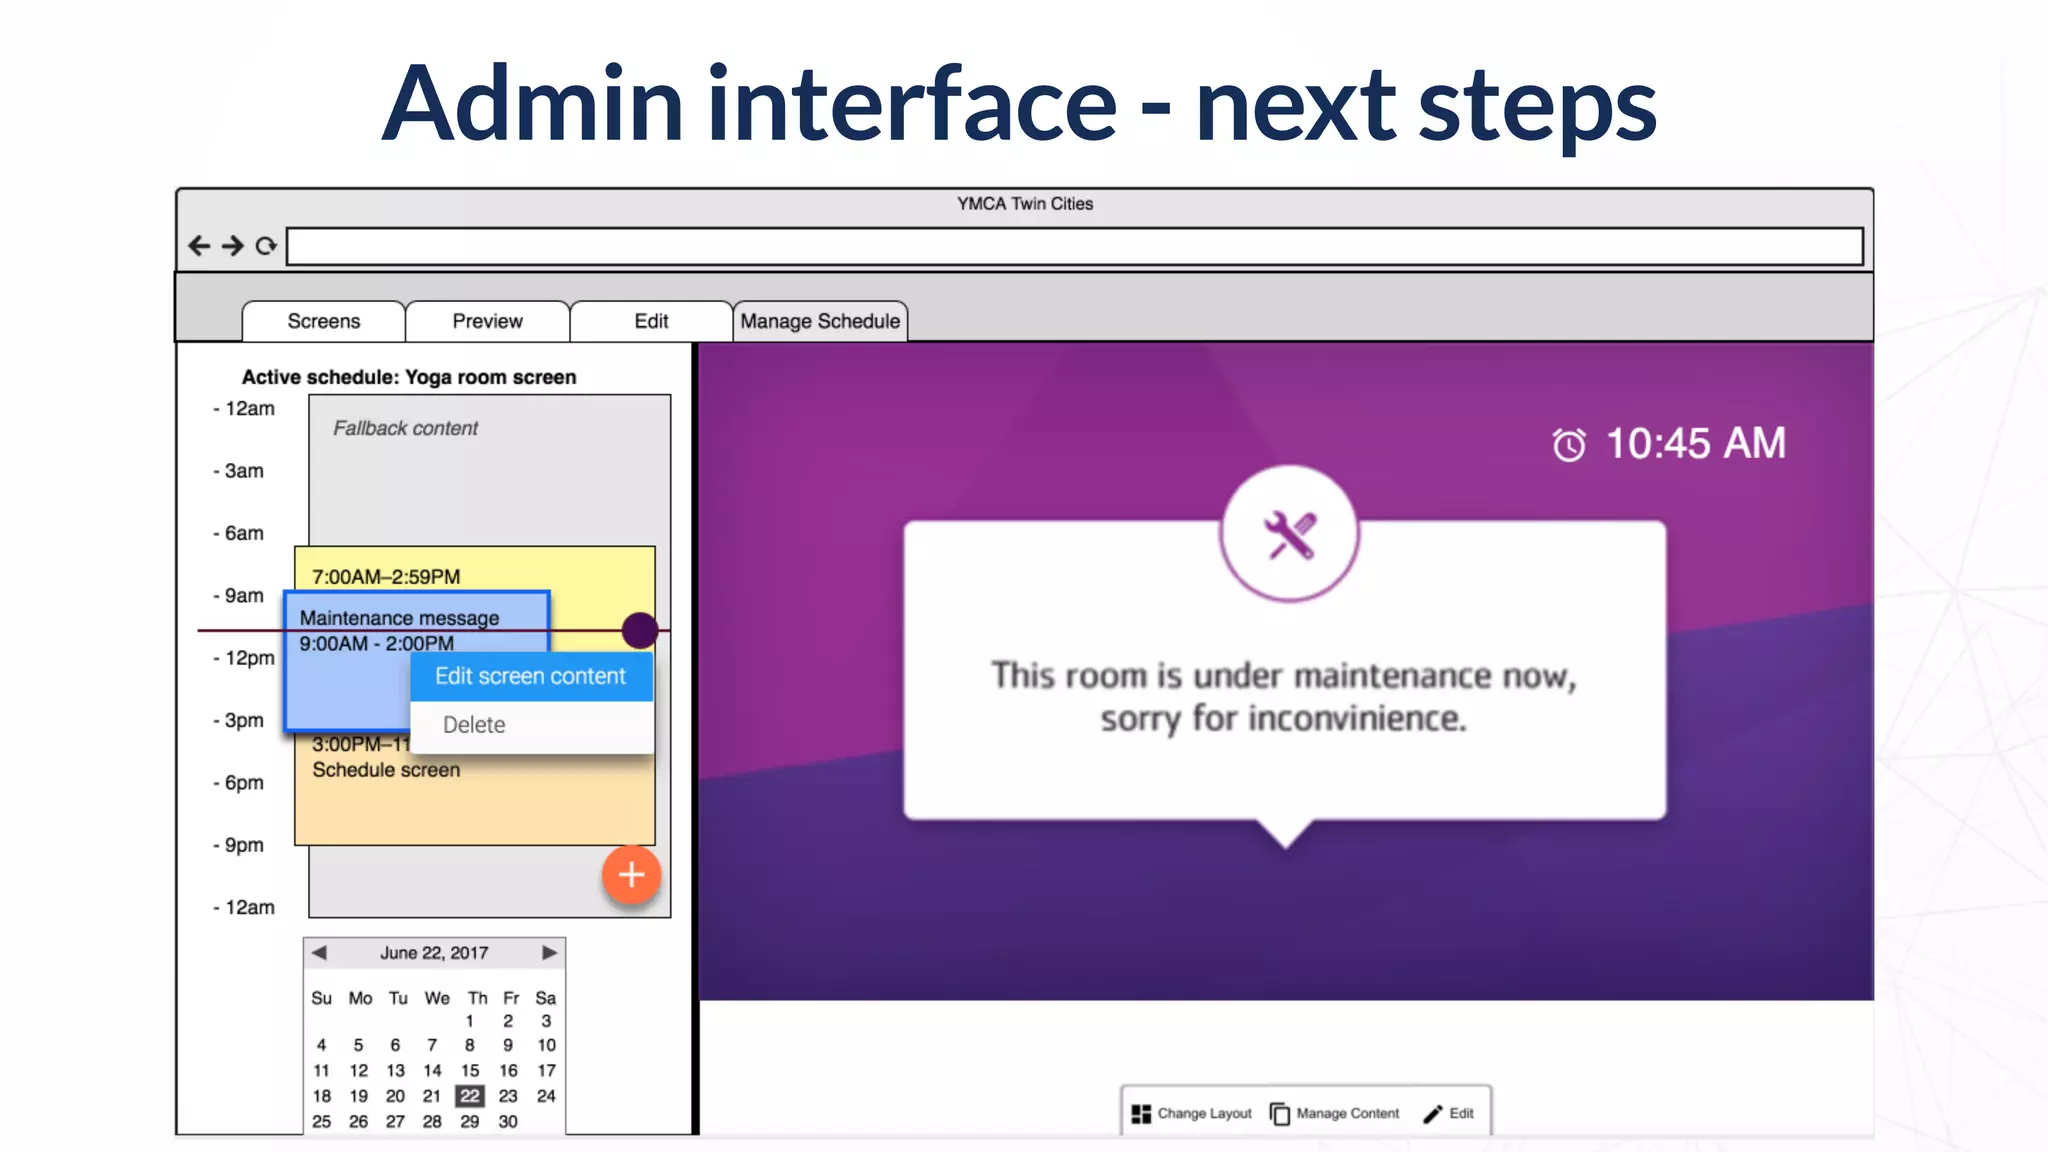The image size is (2048, 1152).
Task: Pick June 15 in the calendar
Action: click(470, 1071)
